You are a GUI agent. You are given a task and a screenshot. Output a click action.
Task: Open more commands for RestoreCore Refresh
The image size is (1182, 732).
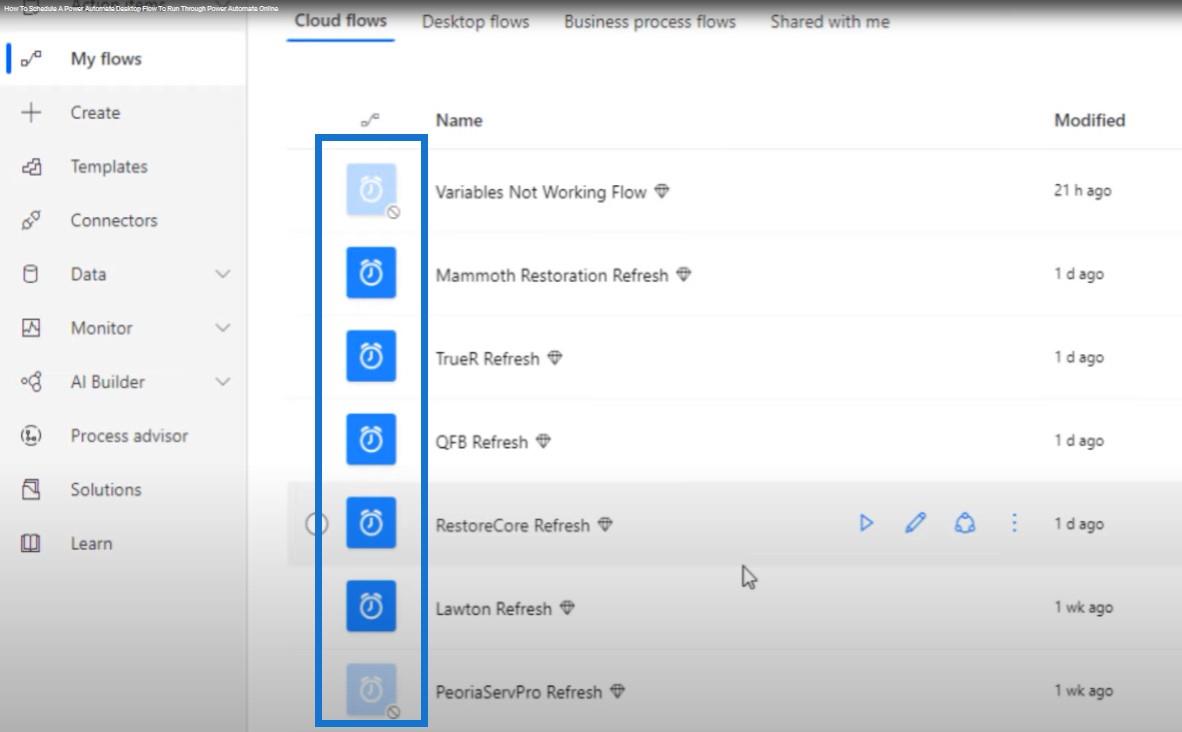[x=1014, y=523]
